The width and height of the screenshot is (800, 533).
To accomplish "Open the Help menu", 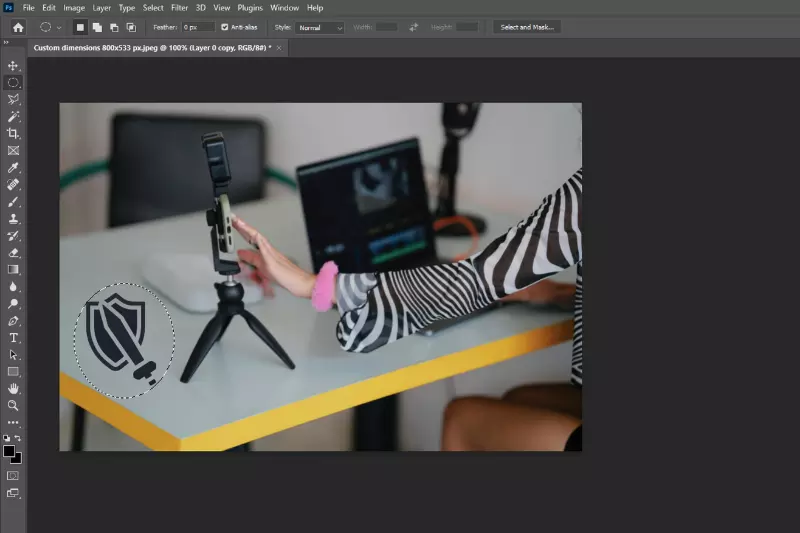I will [315, 8].
